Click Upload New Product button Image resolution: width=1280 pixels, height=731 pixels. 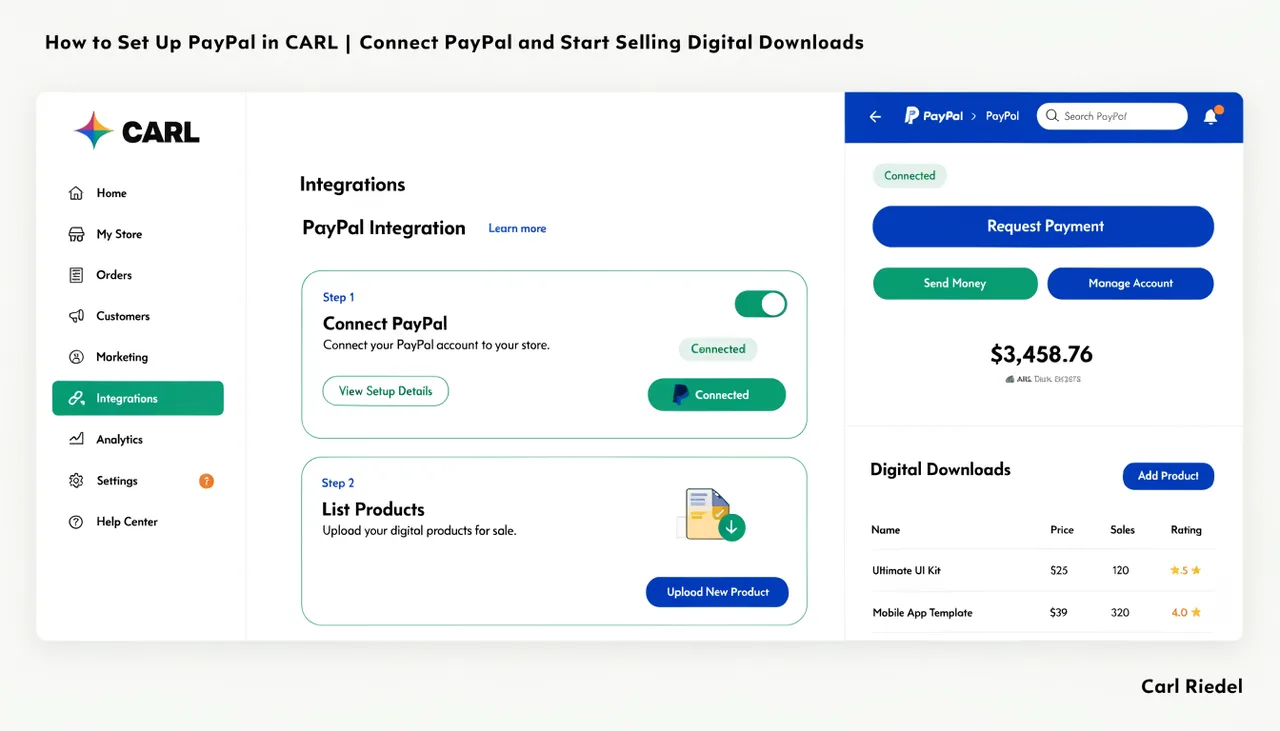(717, 592)
